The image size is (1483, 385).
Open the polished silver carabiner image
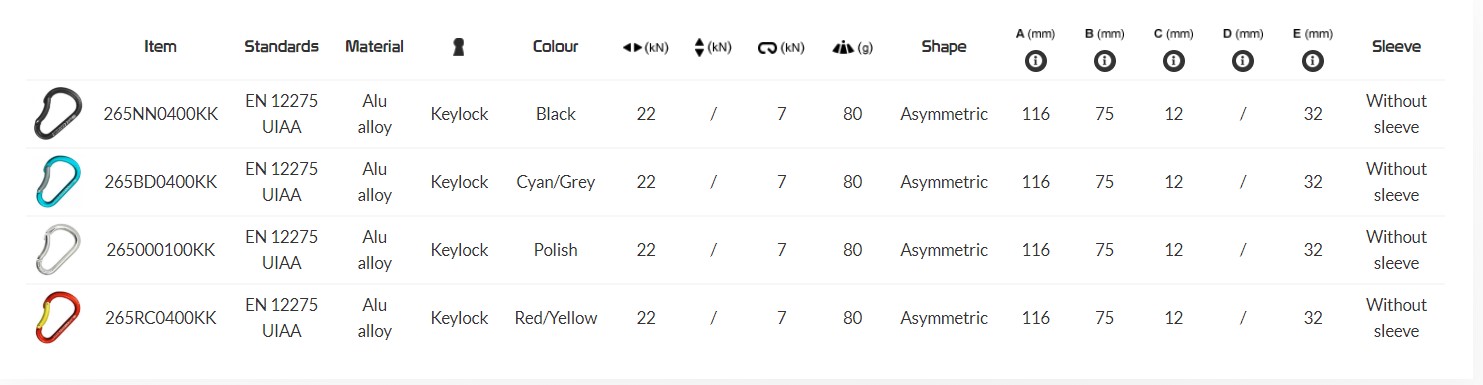pos(56,249)
